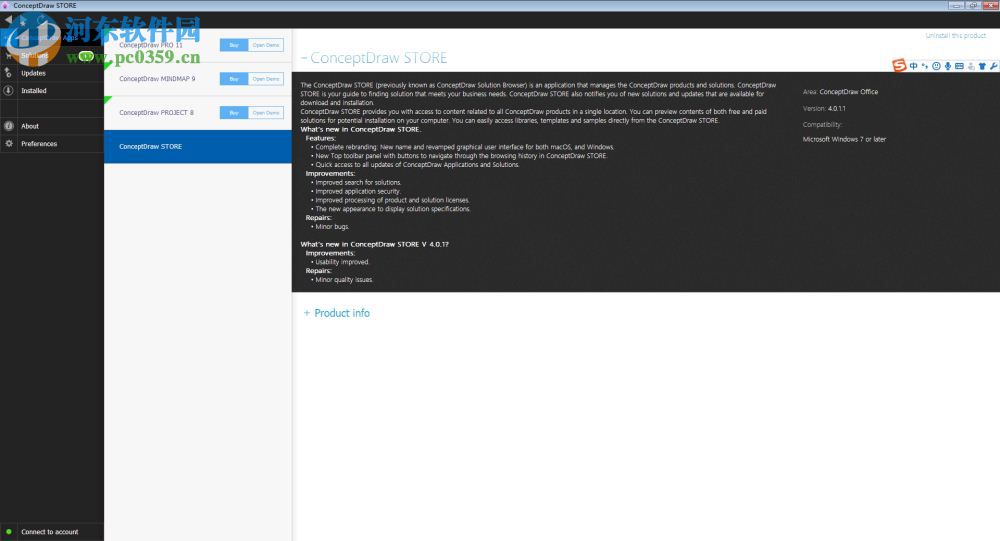The image size is (1000, 541).
Task: Click the Sogou input method S logo
Action: [899, 65]
